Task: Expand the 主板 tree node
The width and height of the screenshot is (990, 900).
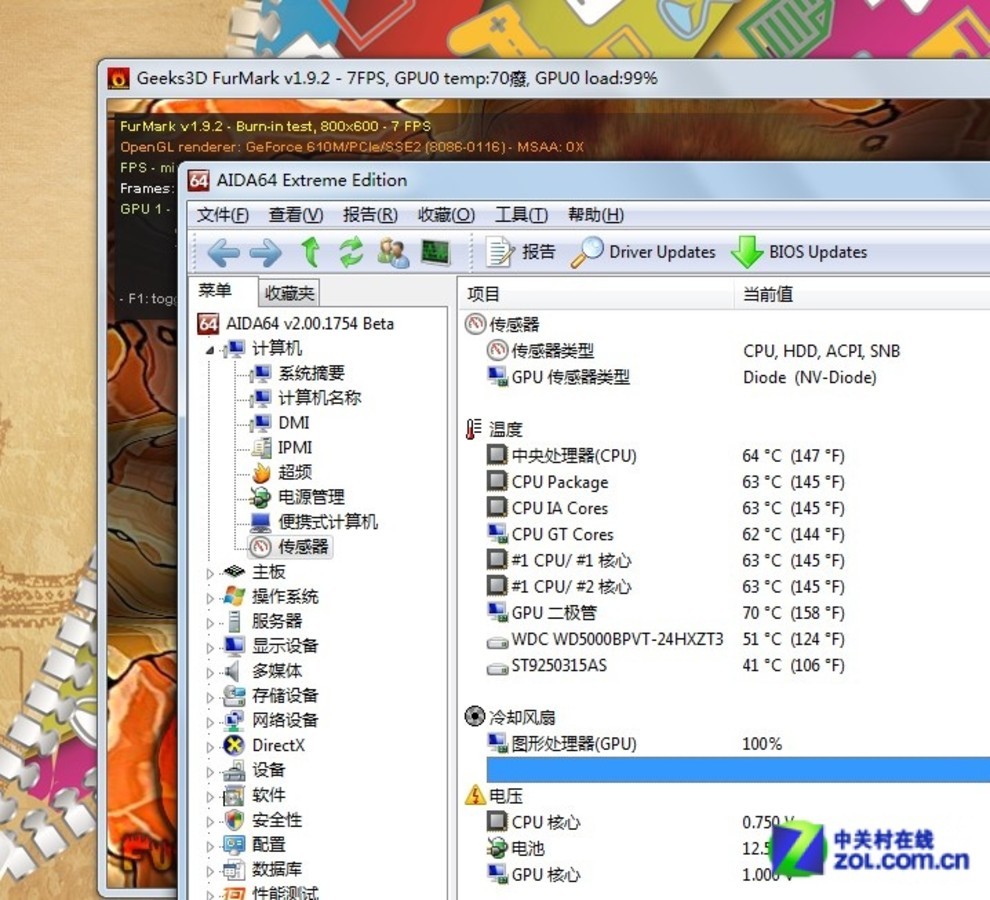Action: (x=208, y=571)
